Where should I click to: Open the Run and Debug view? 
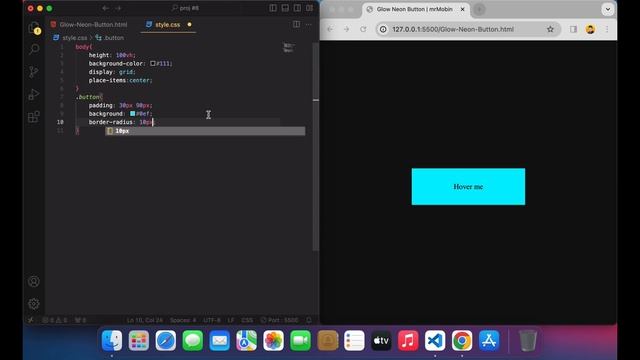[x=34, y=94]
